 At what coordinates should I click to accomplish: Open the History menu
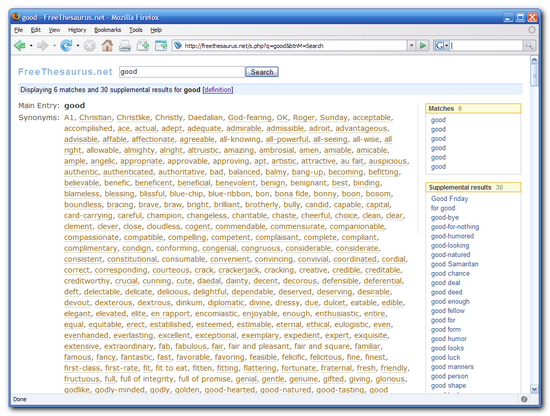77,30
